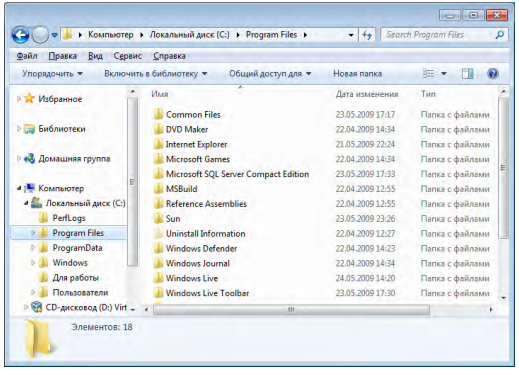This screenshot has height=370, width=519.
Task: Select Microsoft SQL Server Compact Edition icon
Action: 158,174
